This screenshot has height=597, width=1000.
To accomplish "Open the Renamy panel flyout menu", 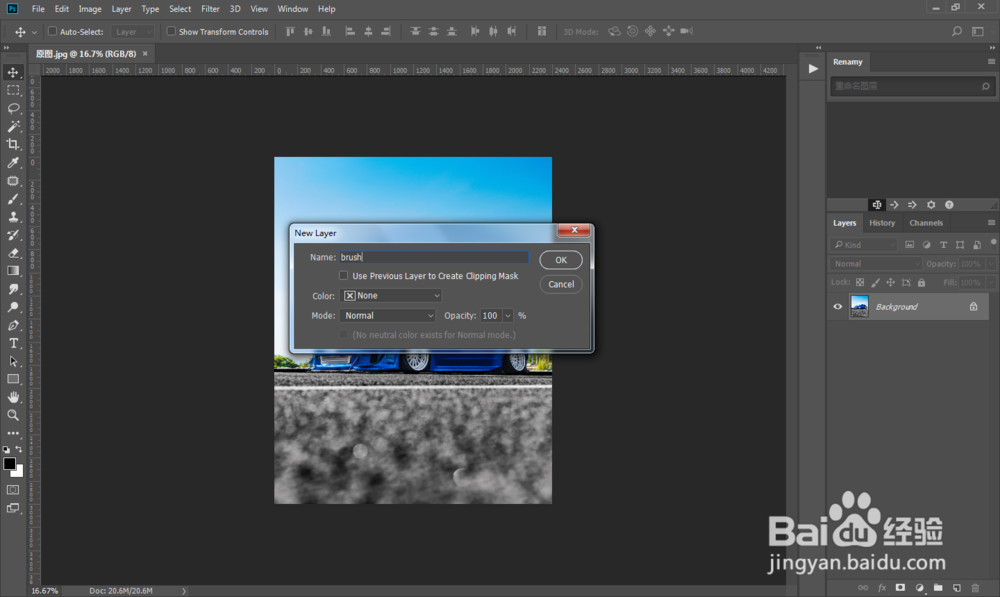I will point(991,61).
